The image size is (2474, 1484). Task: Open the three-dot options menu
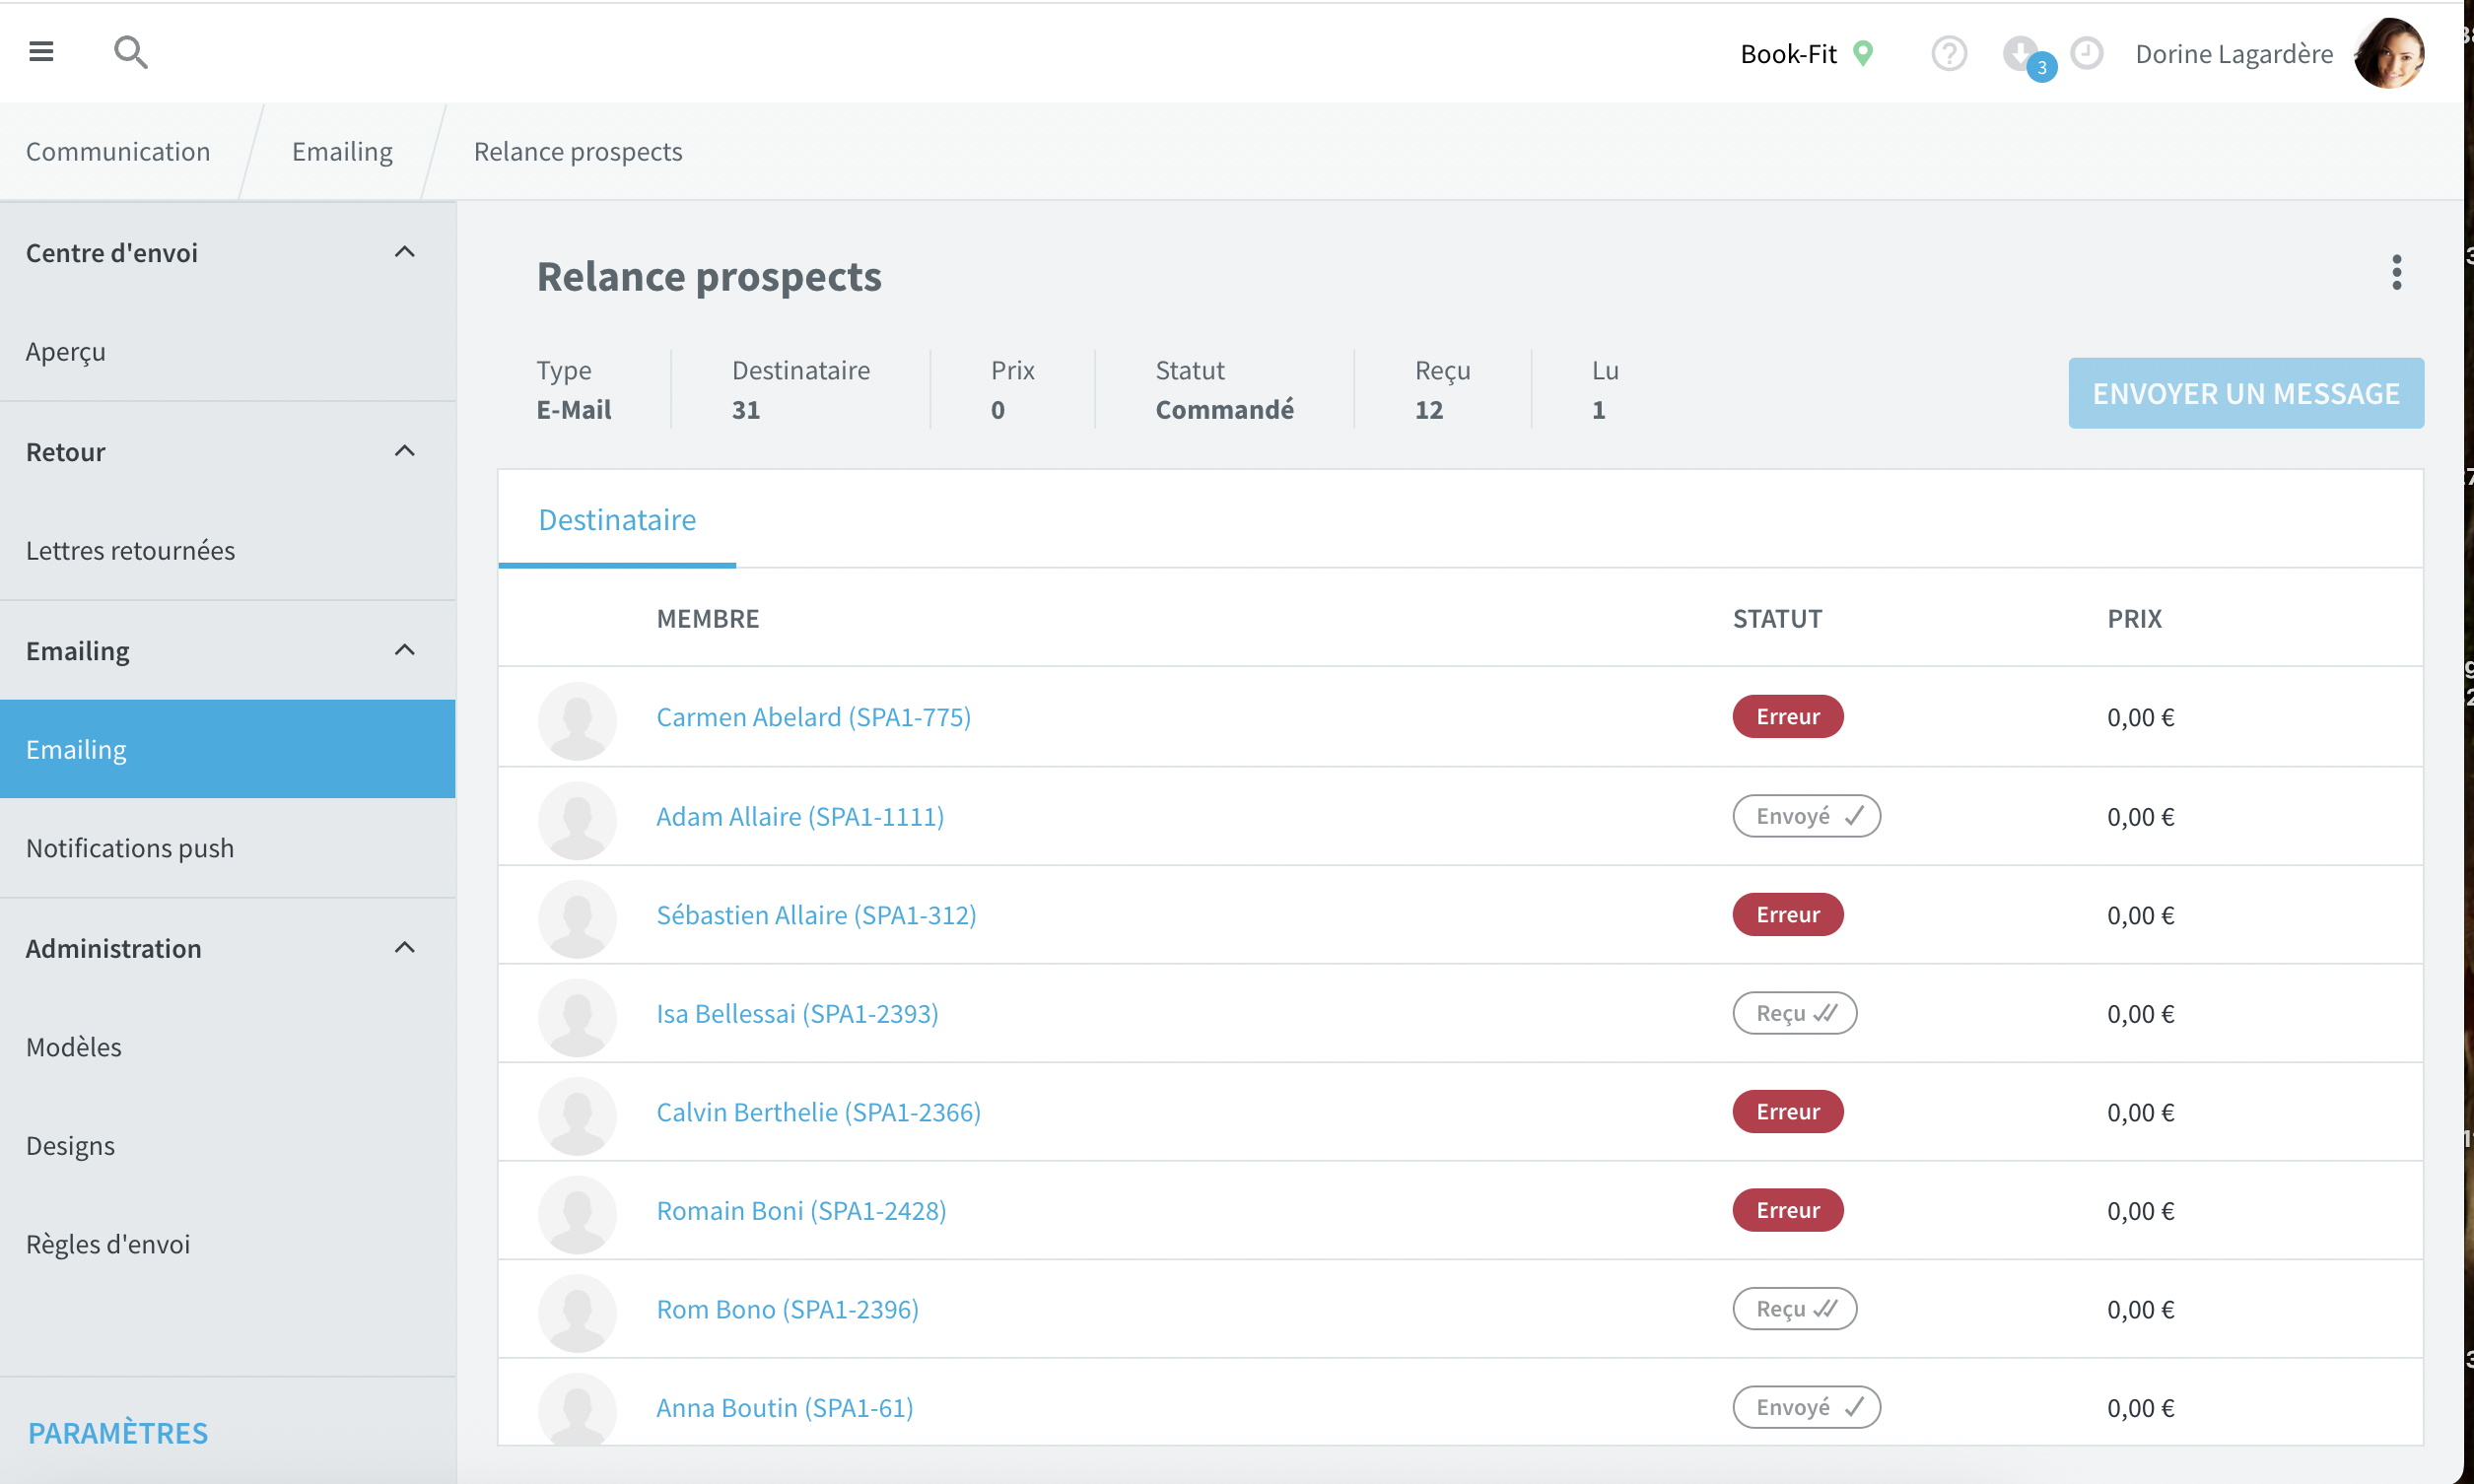coord(2396,272)
